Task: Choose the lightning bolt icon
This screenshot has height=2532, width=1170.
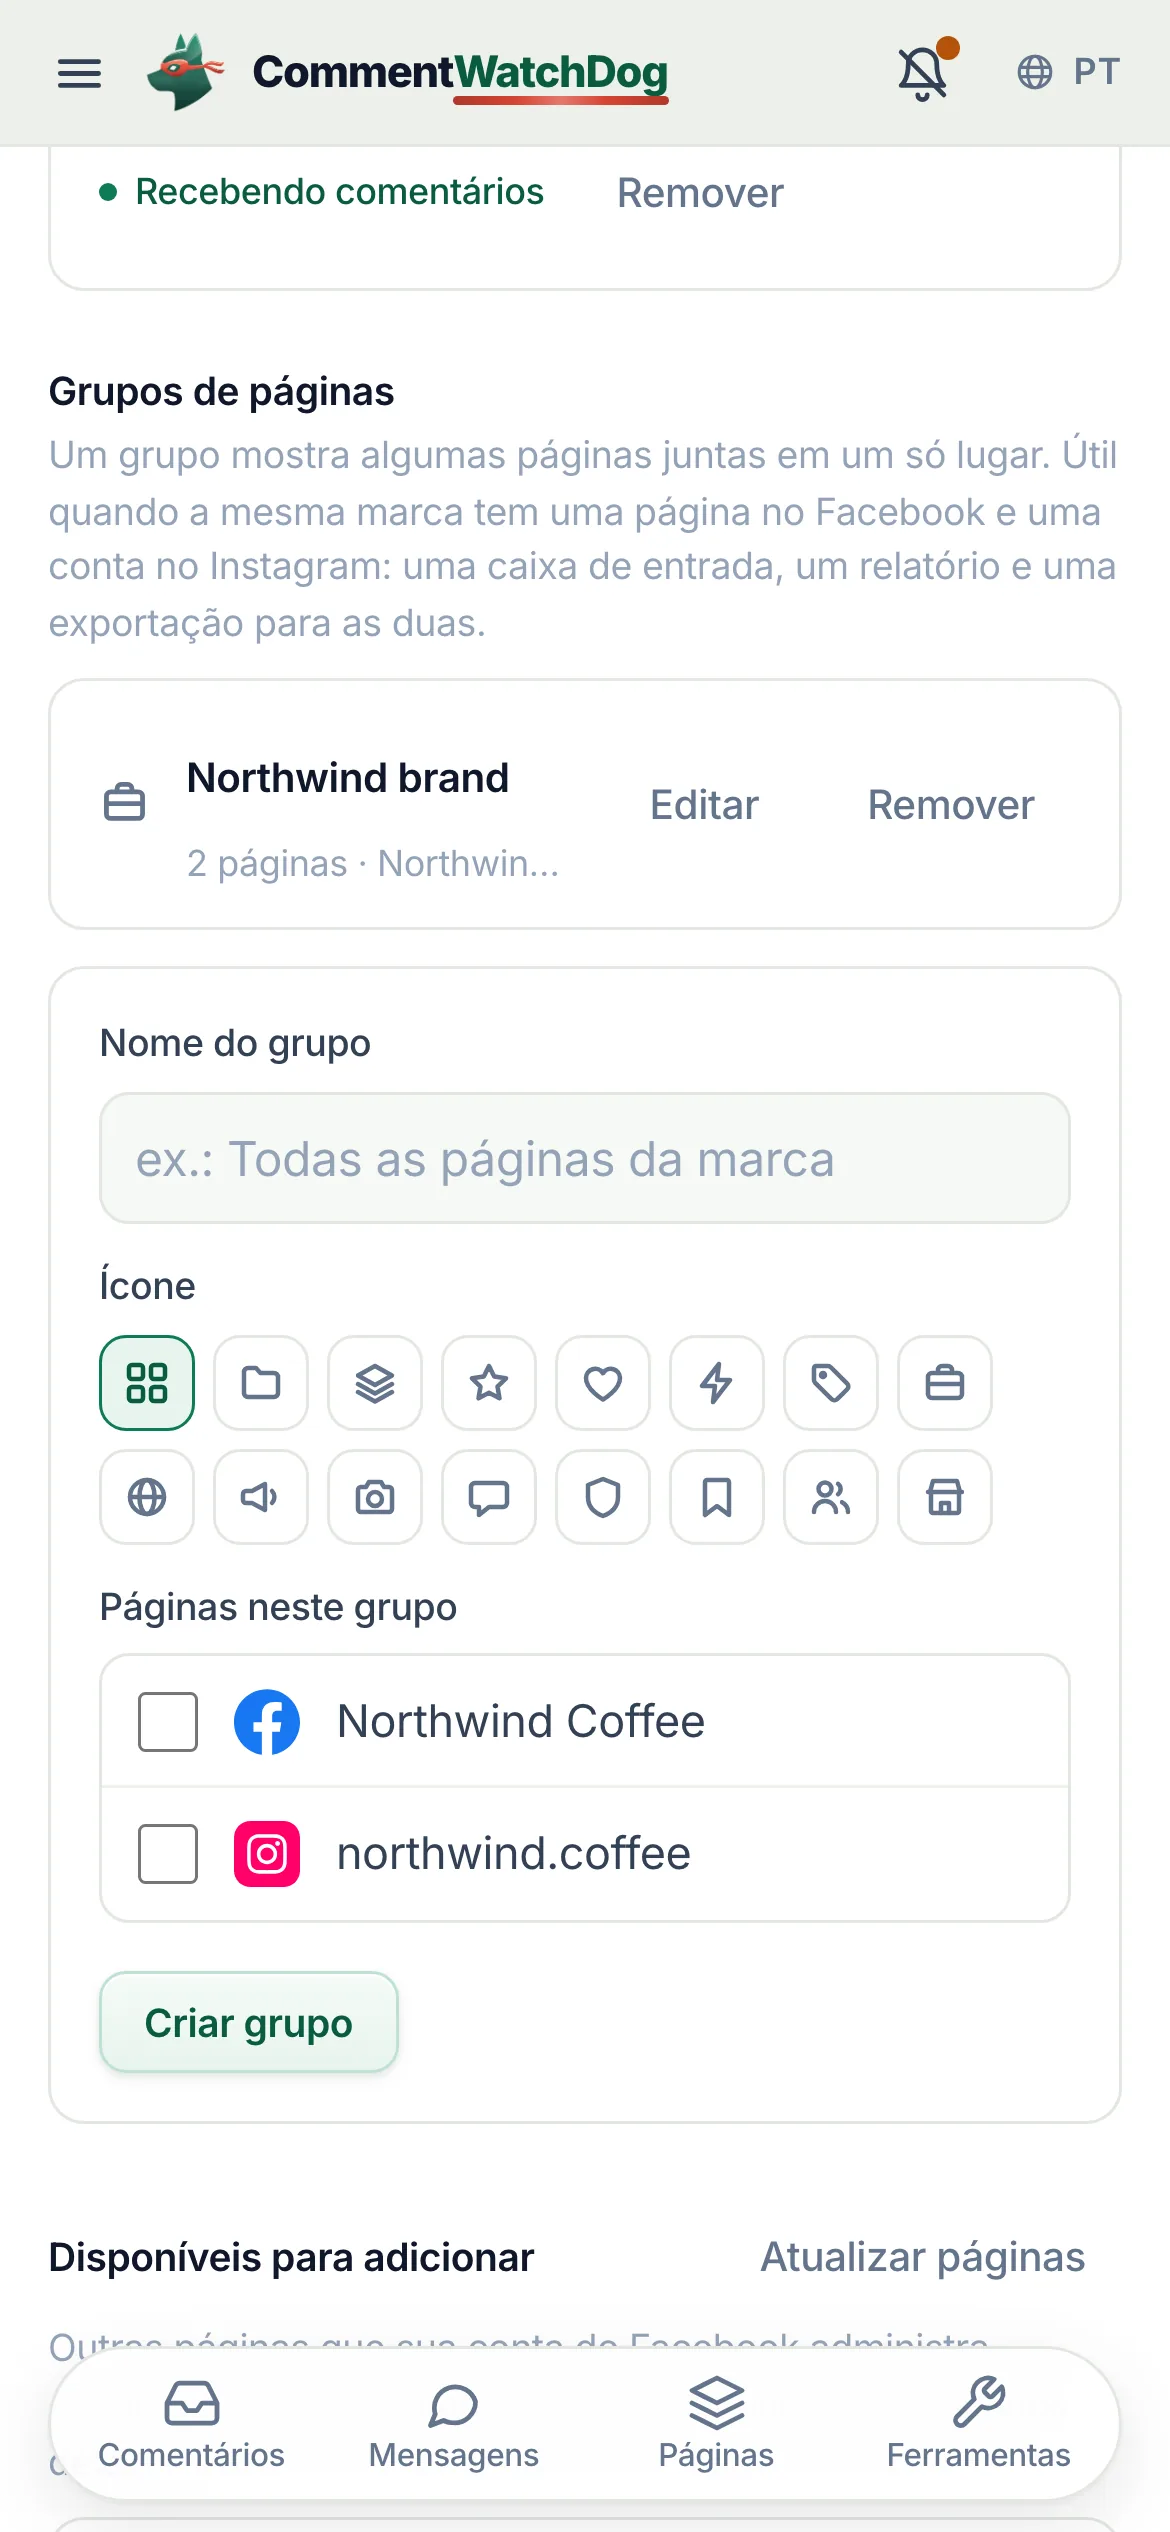Action: click(x=717, y=1383)
